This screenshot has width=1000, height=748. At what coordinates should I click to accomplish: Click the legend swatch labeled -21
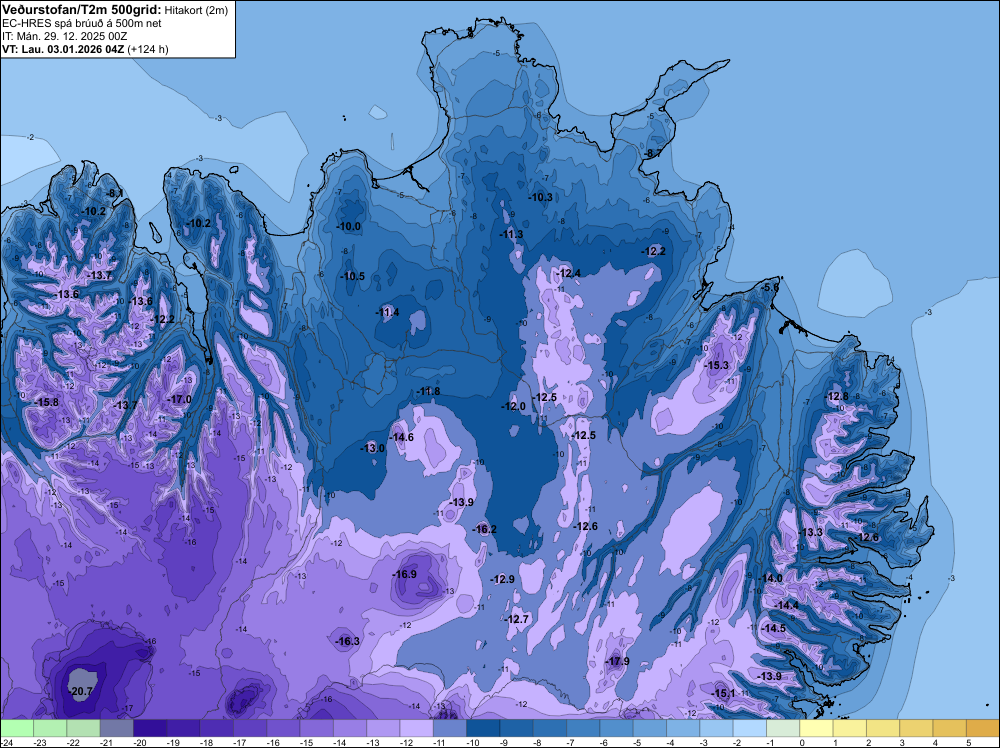coord(117,728)
